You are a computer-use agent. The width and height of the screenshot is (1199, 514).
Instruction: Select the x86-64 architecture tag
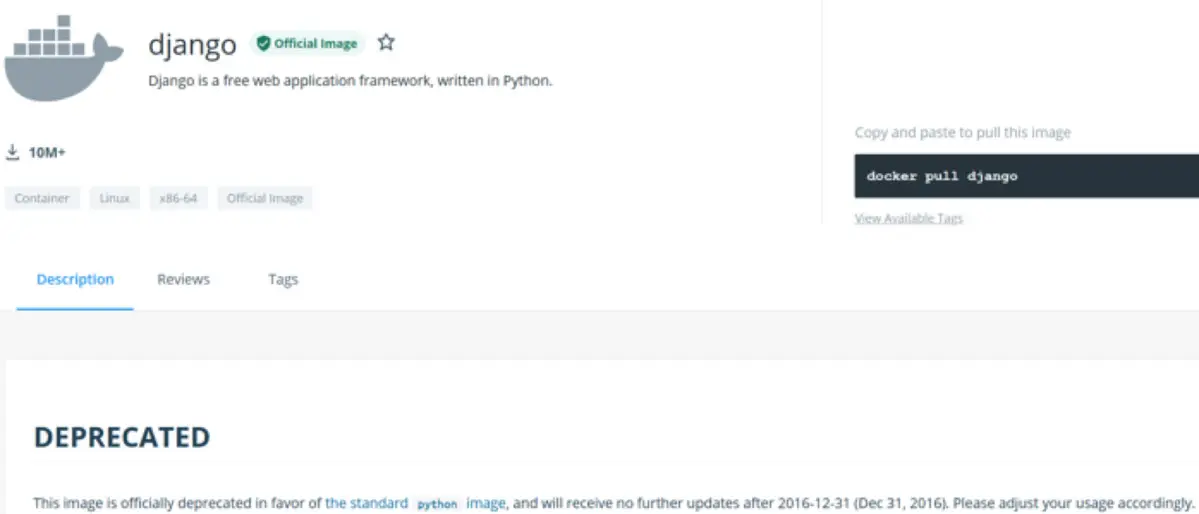178,198
